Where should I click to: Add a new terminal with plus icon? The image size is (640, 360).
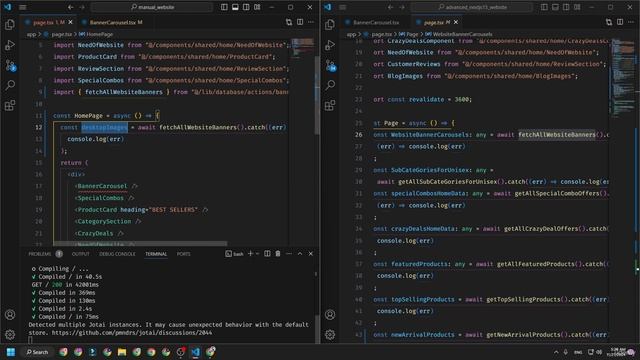coord(250,253)
